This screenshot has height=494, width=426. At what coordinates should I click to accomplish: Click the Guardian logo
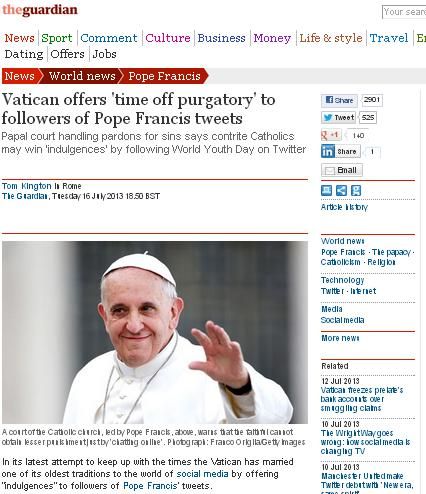pos(40,10)
